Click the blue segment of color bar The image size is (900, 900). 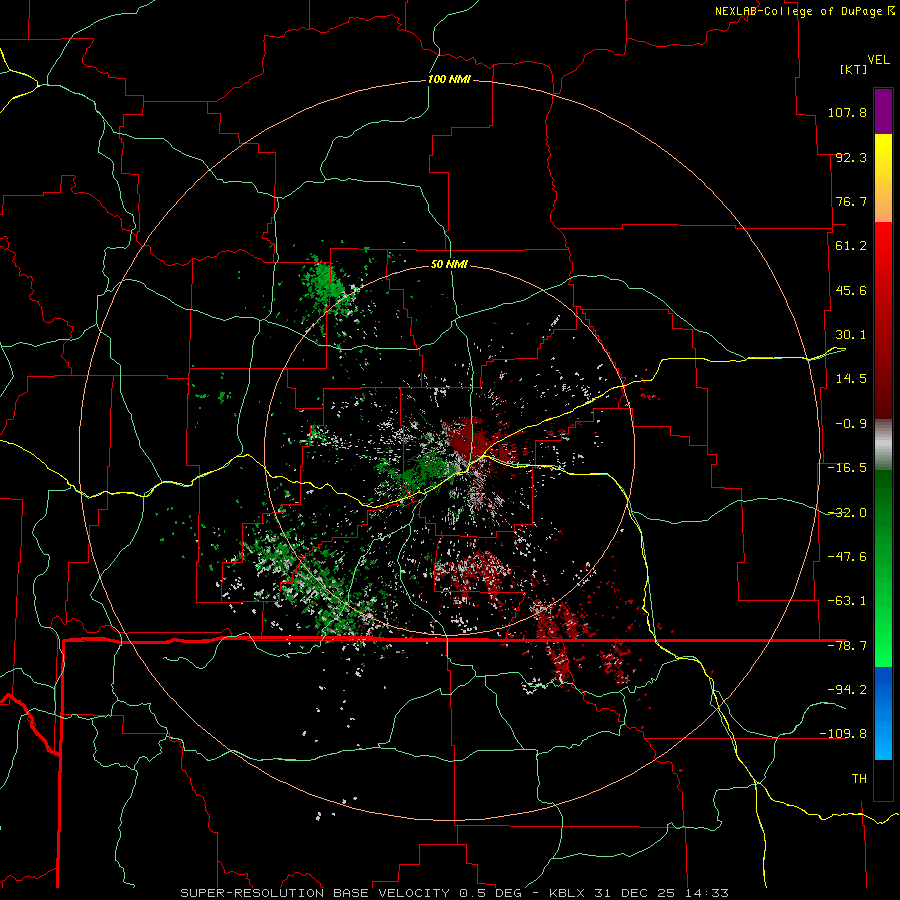[x=883, y=713]
